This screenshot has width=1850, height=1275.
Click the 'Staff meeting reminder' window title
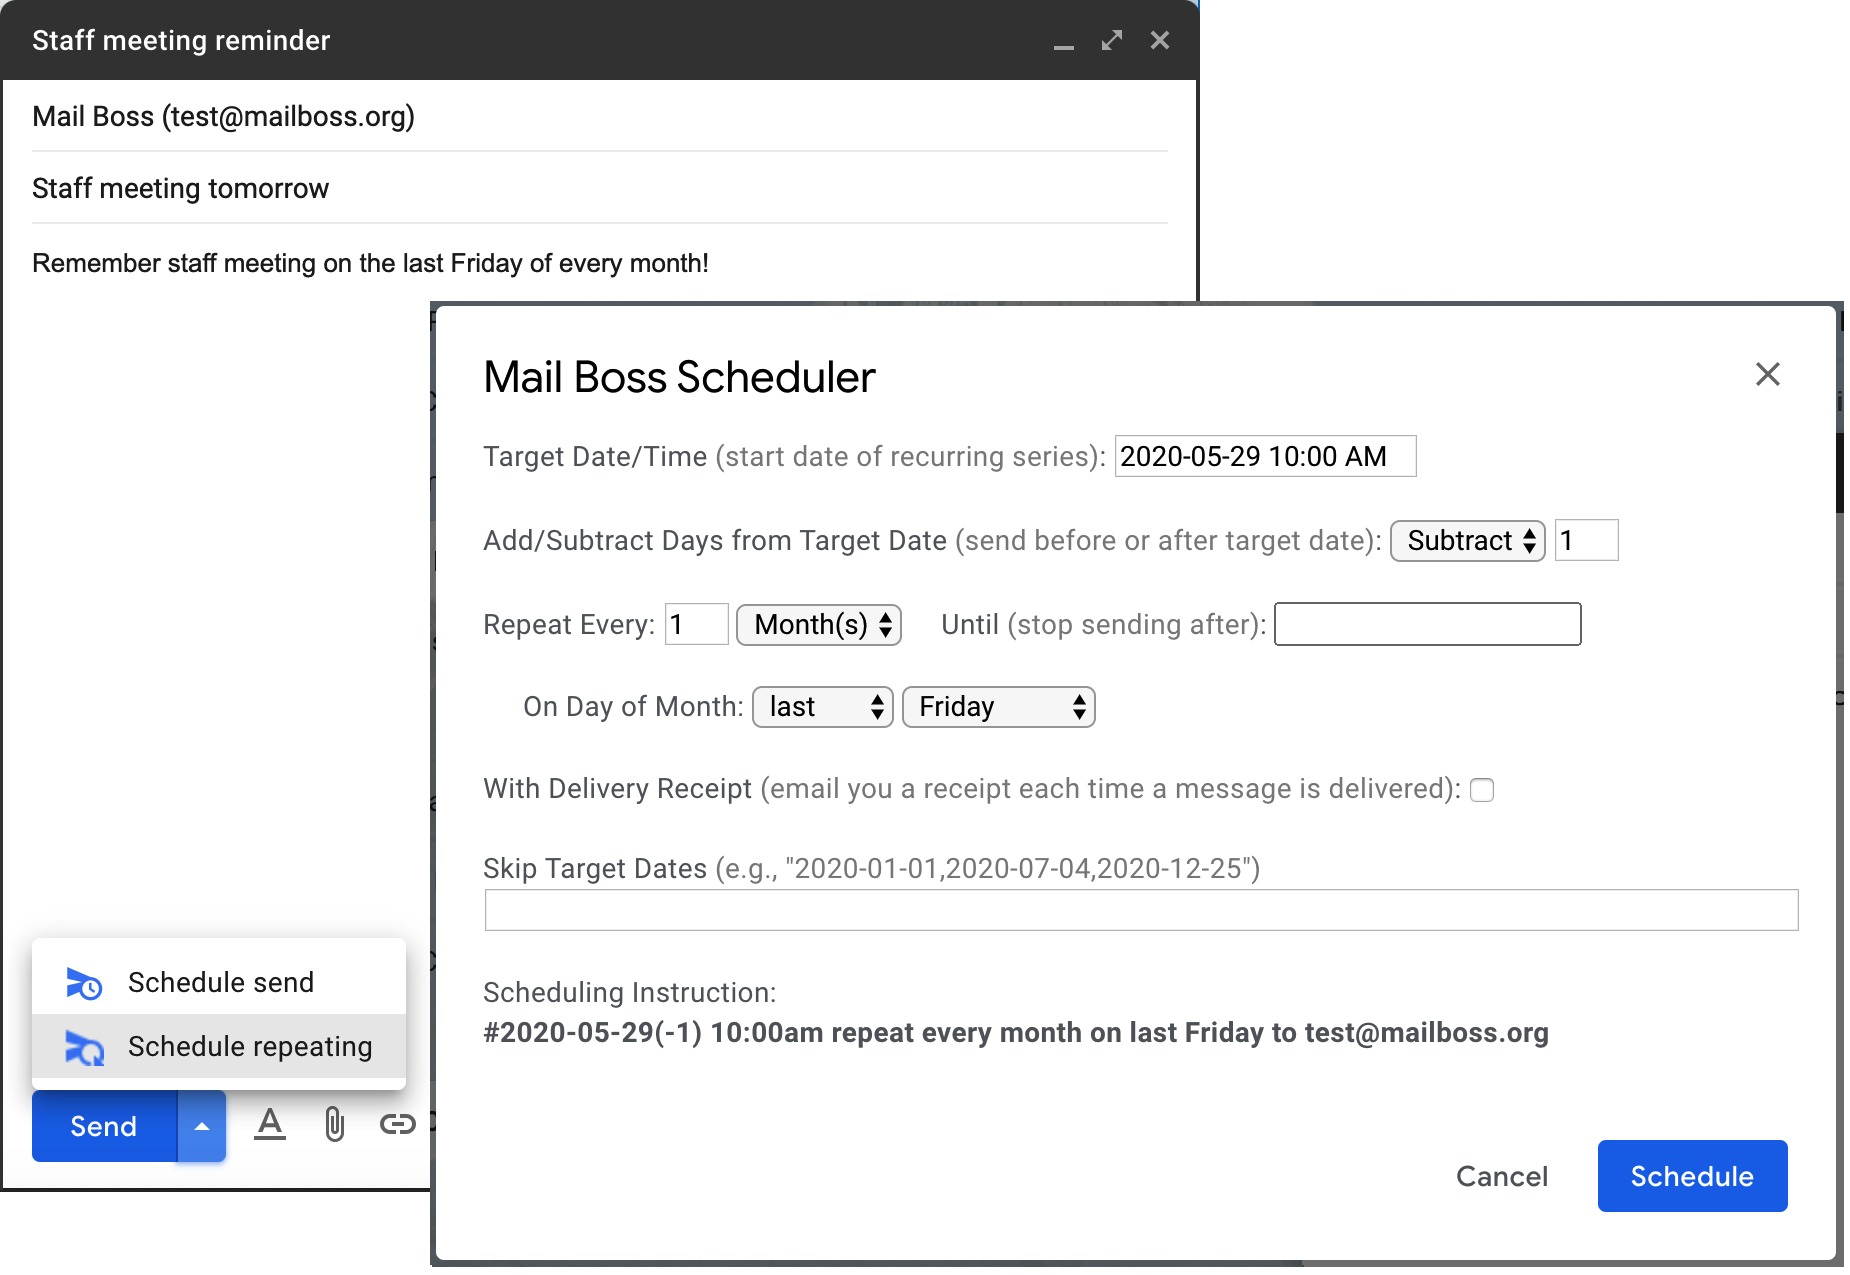pos(181,40)
